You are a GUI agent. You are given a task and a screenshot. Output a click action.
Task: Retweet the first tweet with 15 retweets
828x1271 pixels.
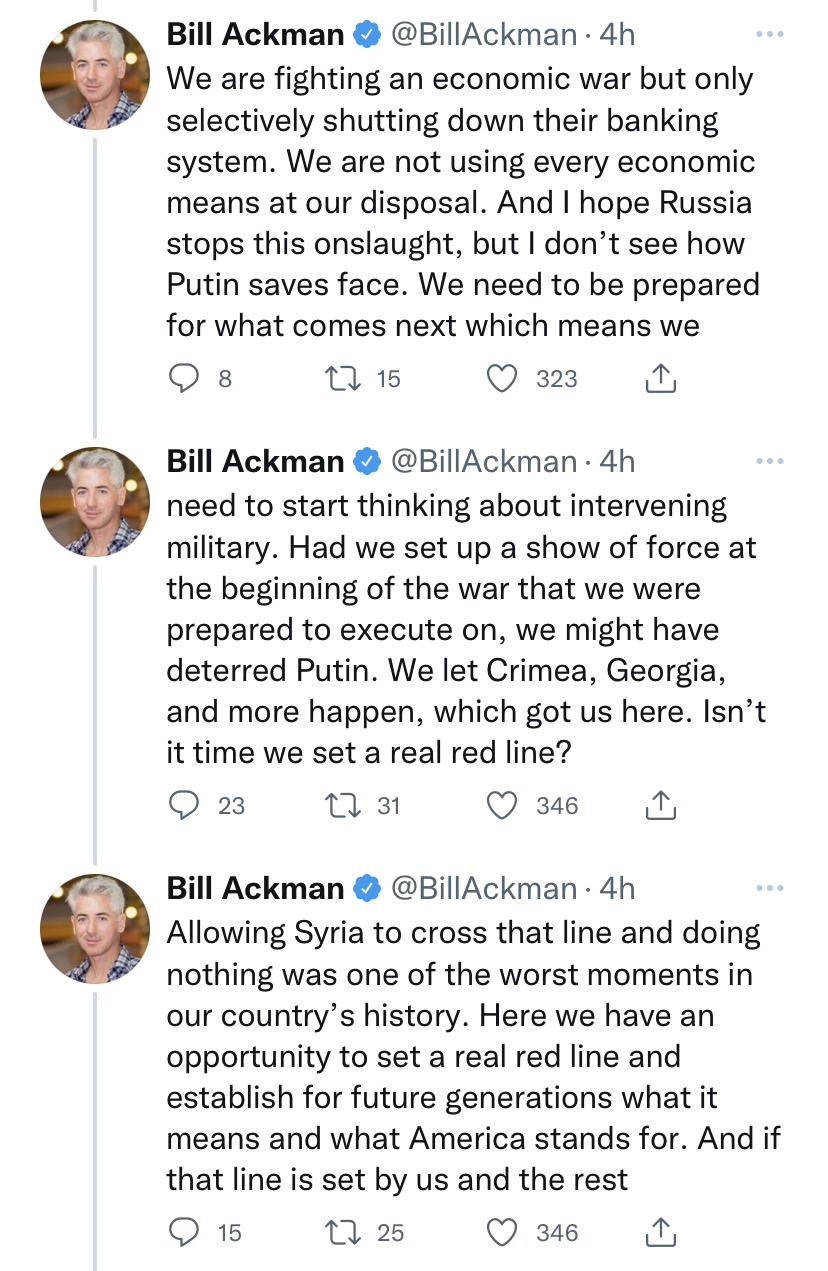coord(340,378)
